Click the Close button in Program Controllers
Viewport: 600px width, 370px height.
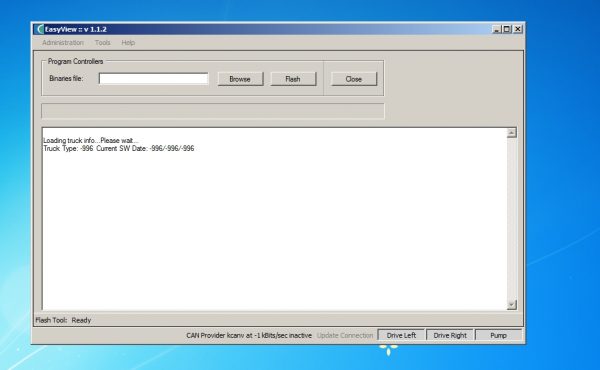[x=354, y=79]
